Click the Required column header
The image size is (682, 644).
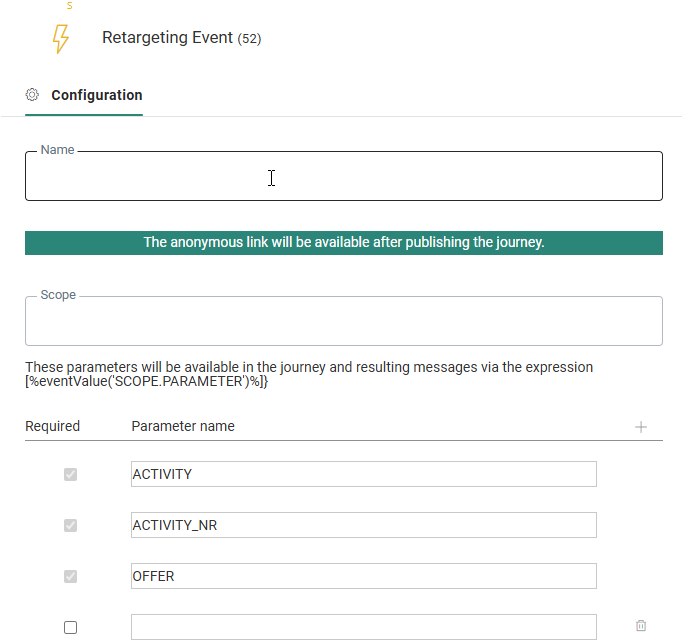(x=52, y=426)
